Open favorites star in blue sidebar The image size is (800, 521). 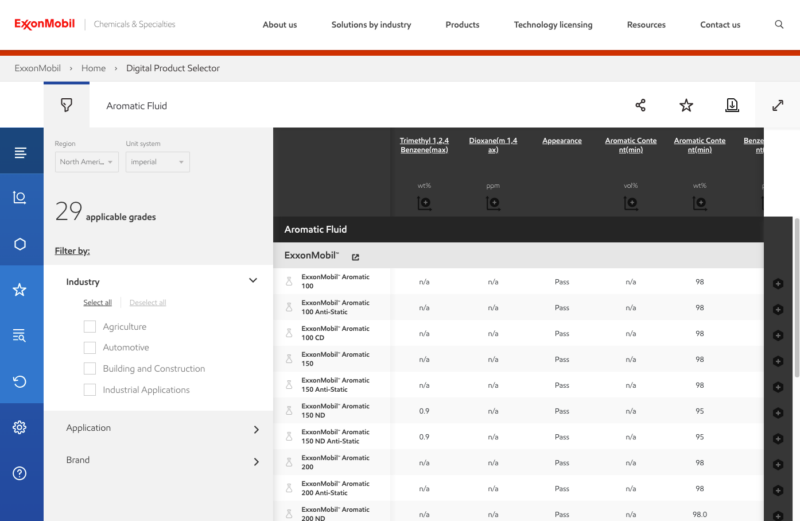19,290
